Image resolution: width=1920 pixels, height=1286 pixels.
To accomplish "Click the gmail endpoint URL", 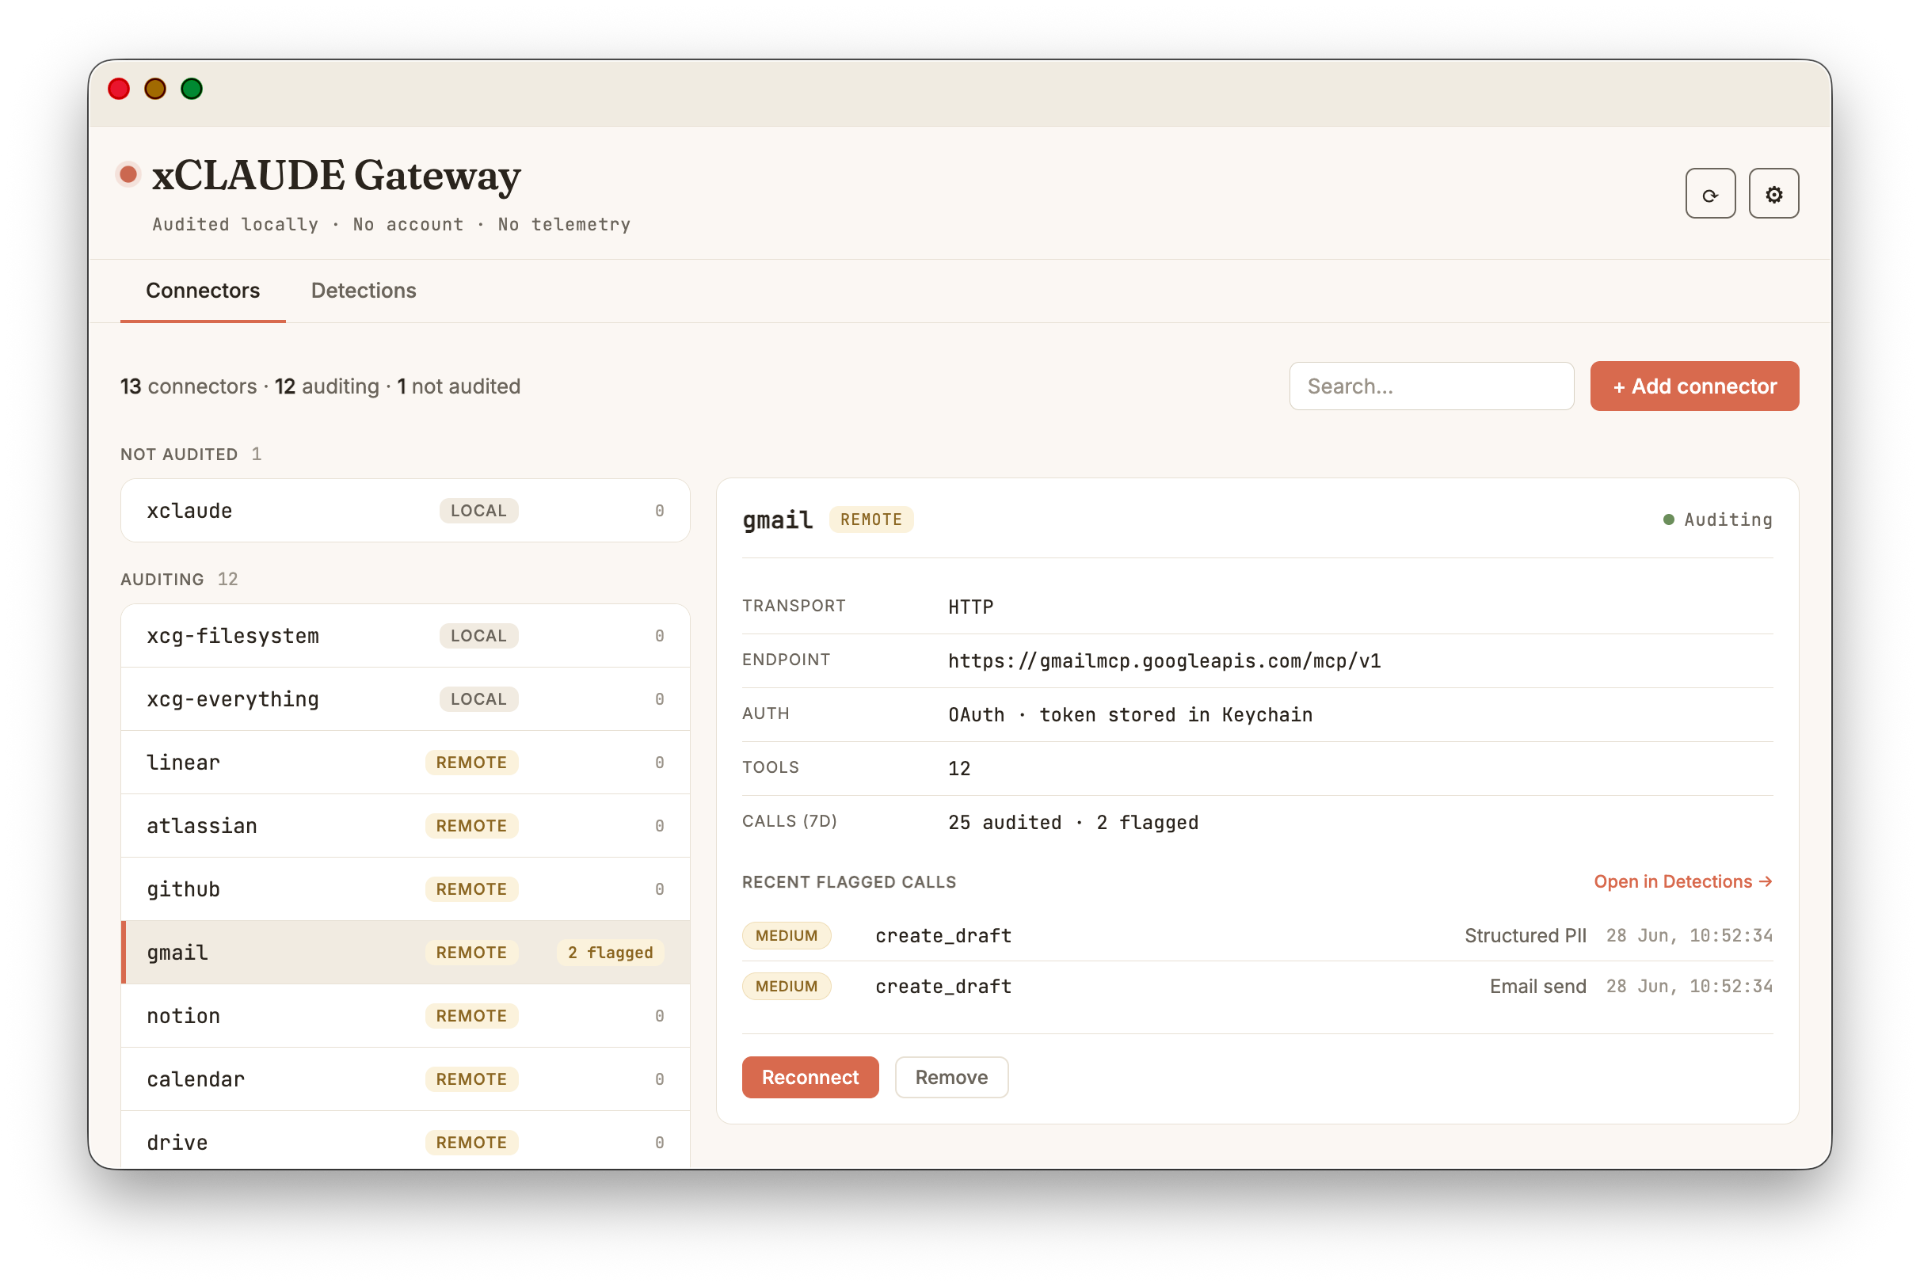I will [1164, 661].
